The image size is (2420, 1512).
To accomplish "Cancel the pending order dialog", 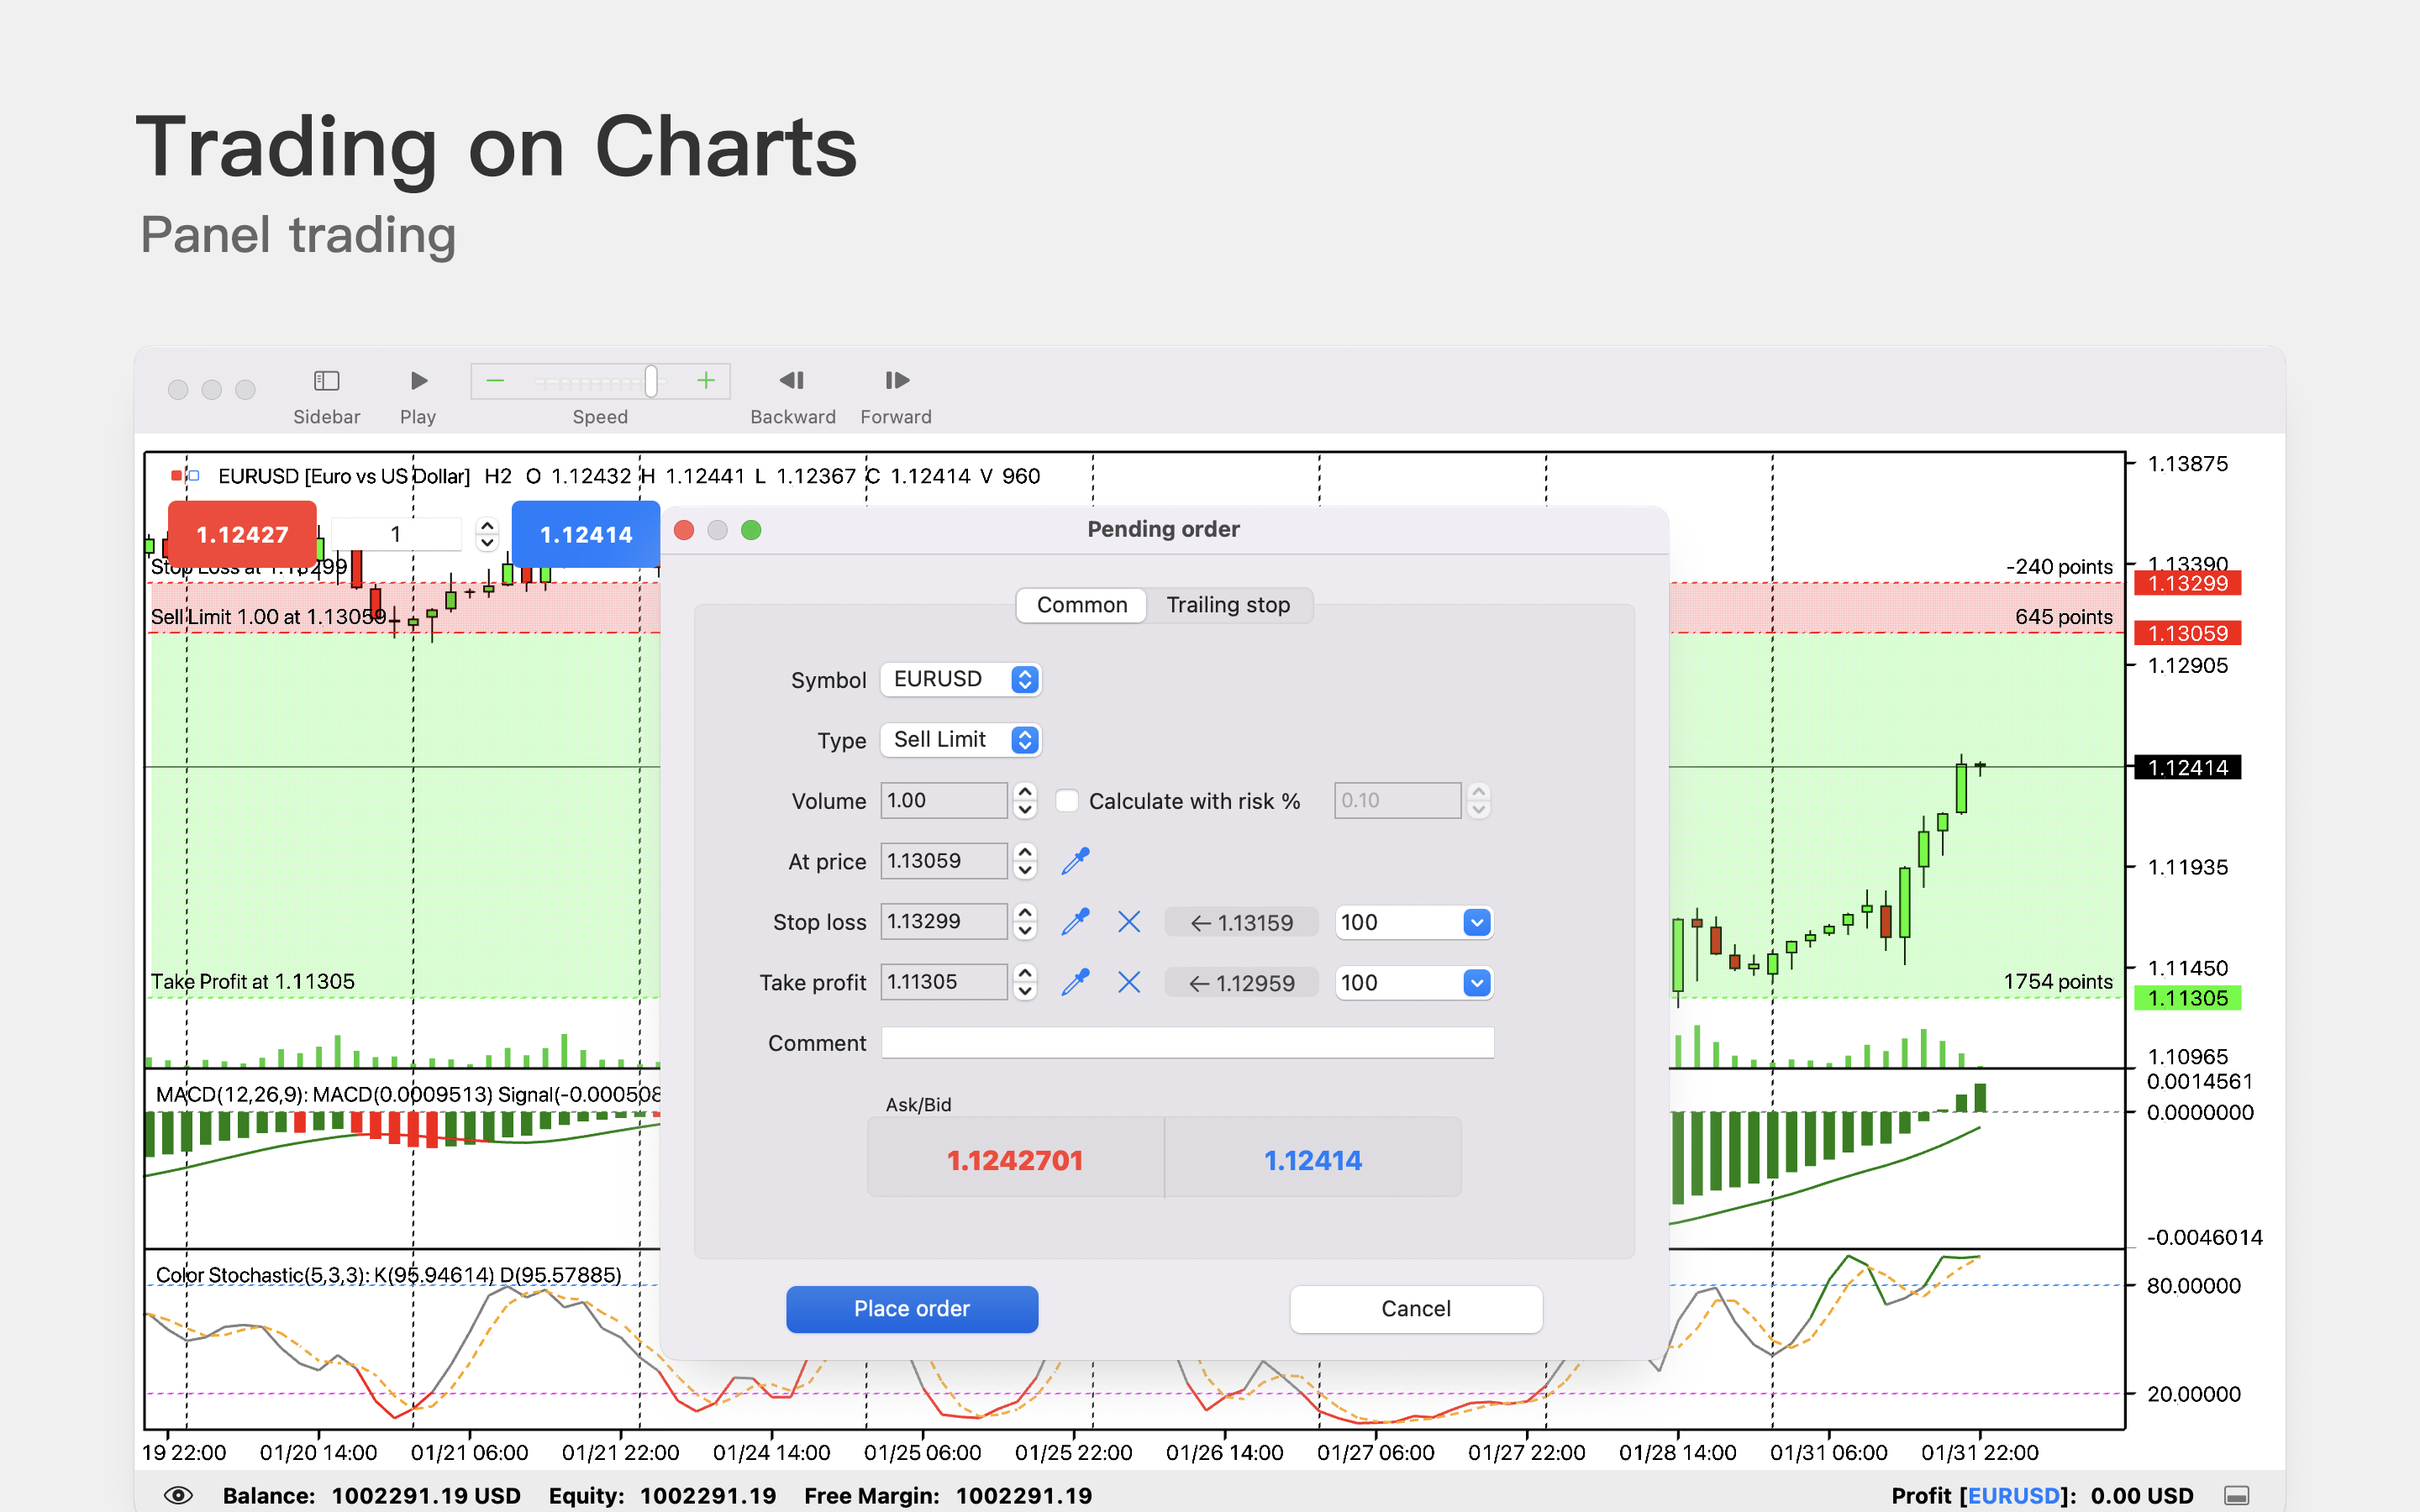I will point(1416,1309).
